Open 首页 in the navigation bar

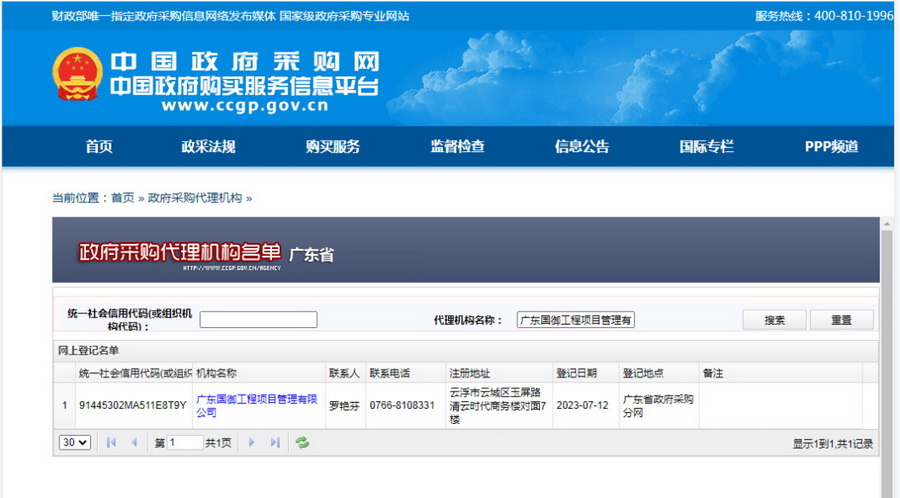99,147
